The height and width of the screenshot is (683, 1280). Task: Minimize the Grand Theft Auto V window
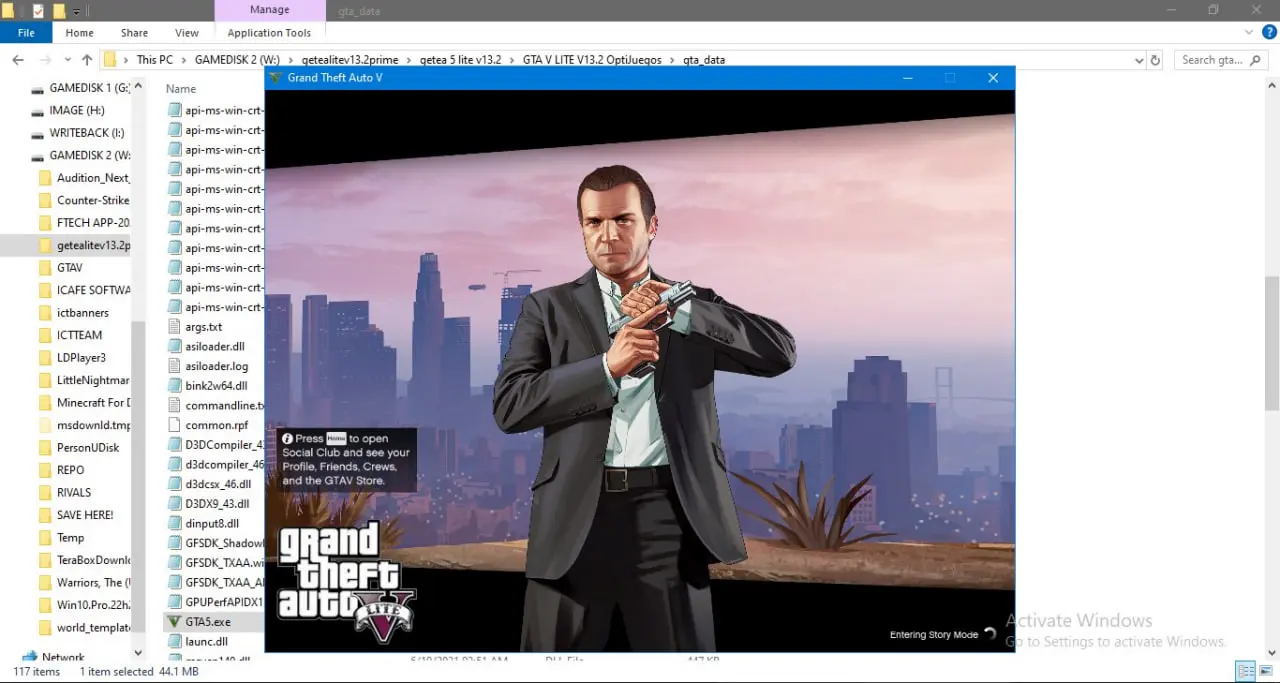[908, 78]
